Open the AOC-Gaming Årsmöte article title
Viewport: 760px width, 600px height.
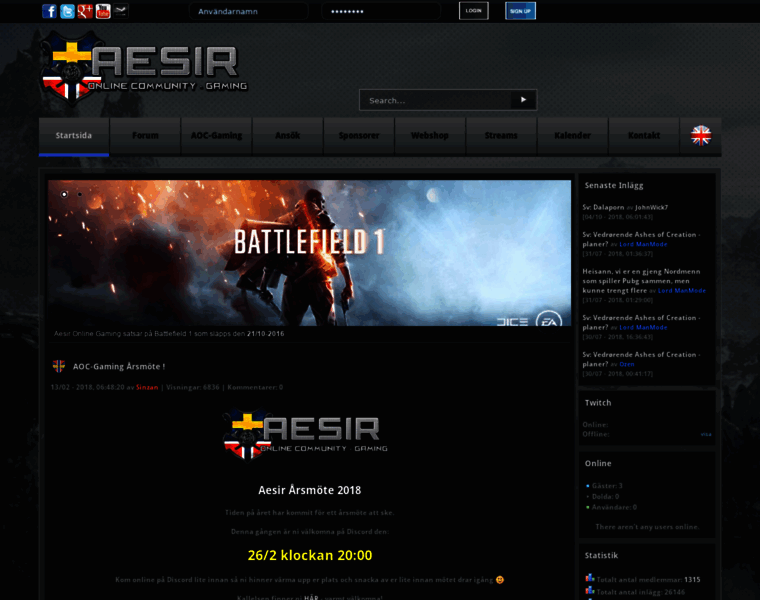click(x=119, y=366)
